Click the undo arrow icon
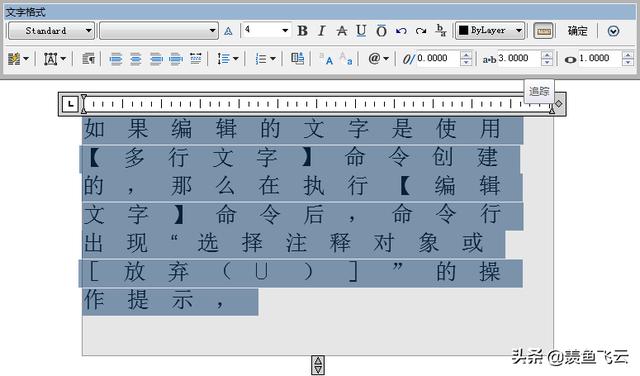 tap(401, 31)
